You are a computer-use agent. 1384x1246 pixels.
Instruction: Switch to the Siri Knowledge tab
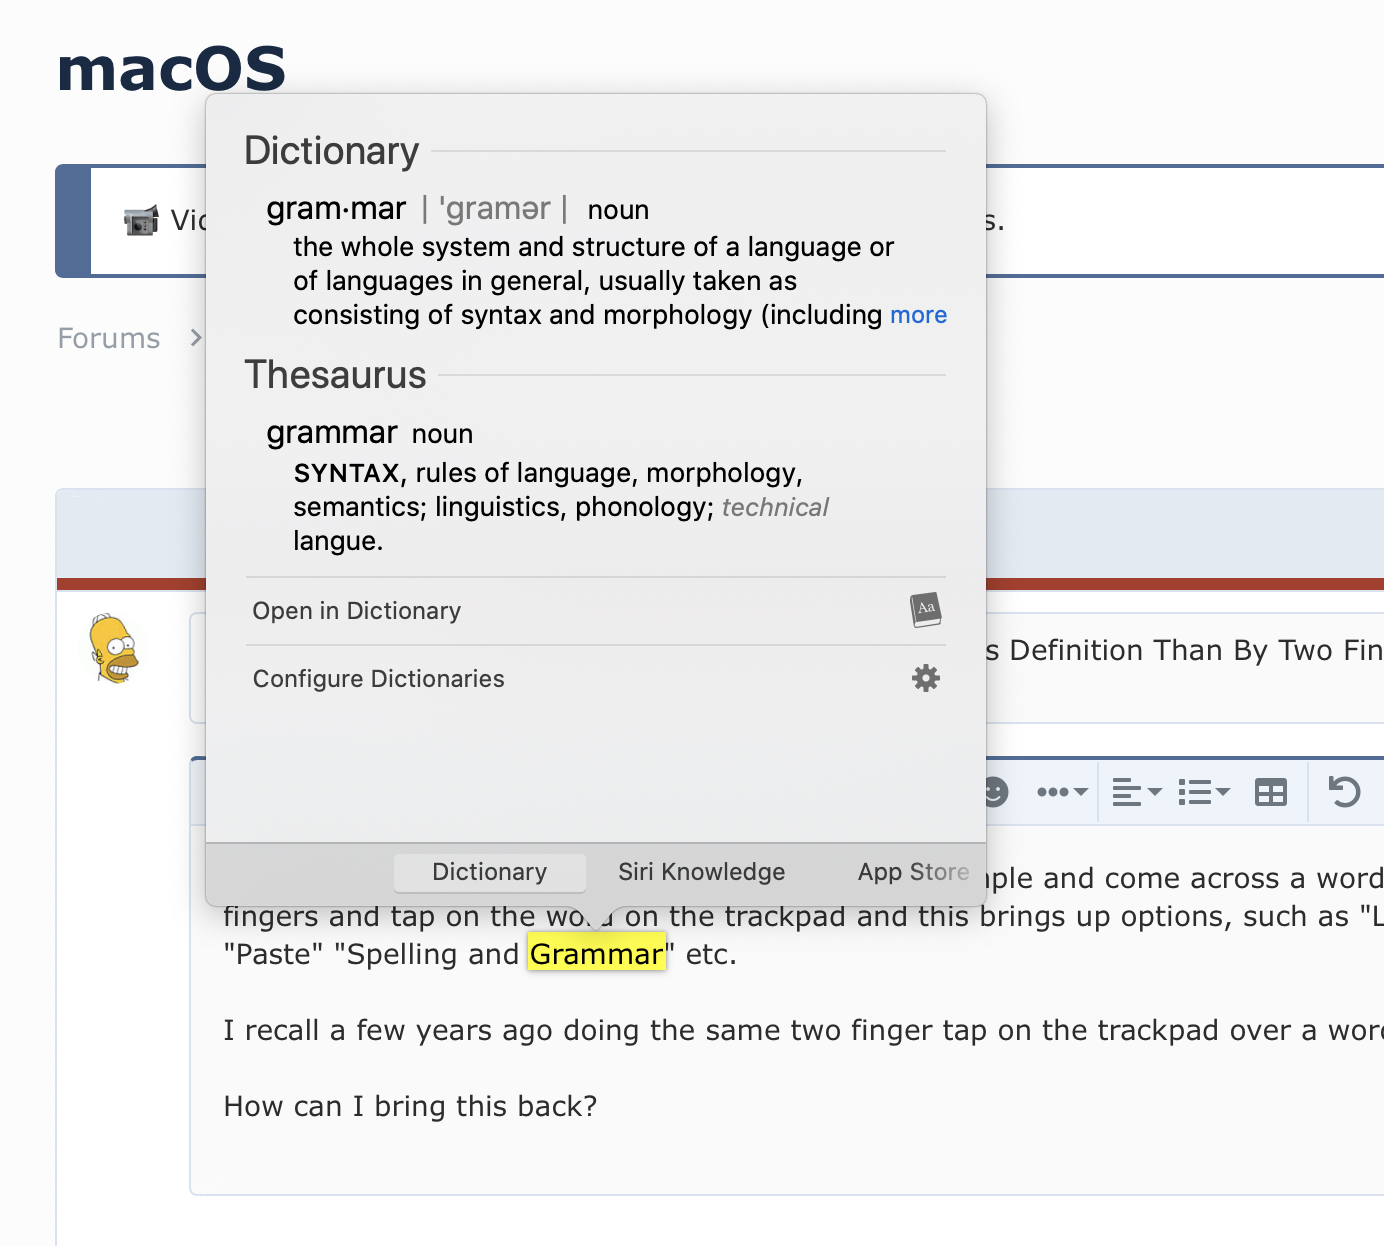pyautogui.click(x=701, y=872)
